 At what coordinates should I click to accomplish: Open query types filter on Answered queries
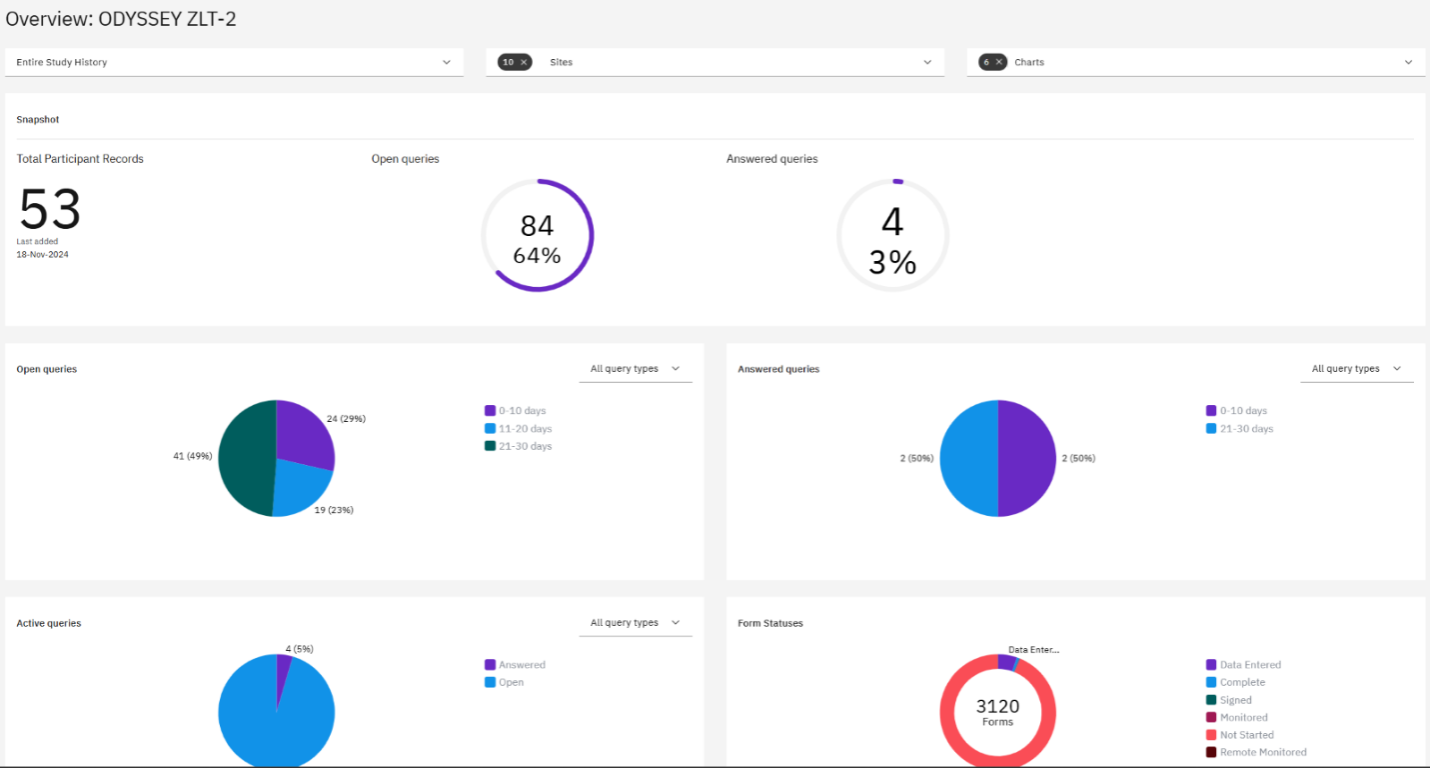click(1357, 369)
